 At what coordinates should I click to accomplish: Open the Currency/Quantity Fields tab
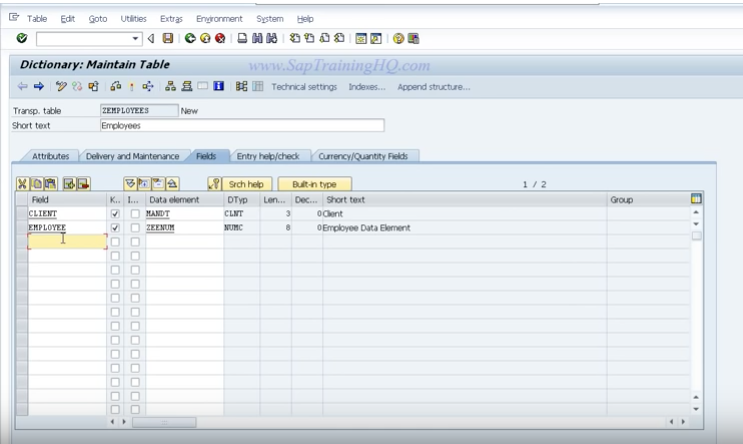367,156
